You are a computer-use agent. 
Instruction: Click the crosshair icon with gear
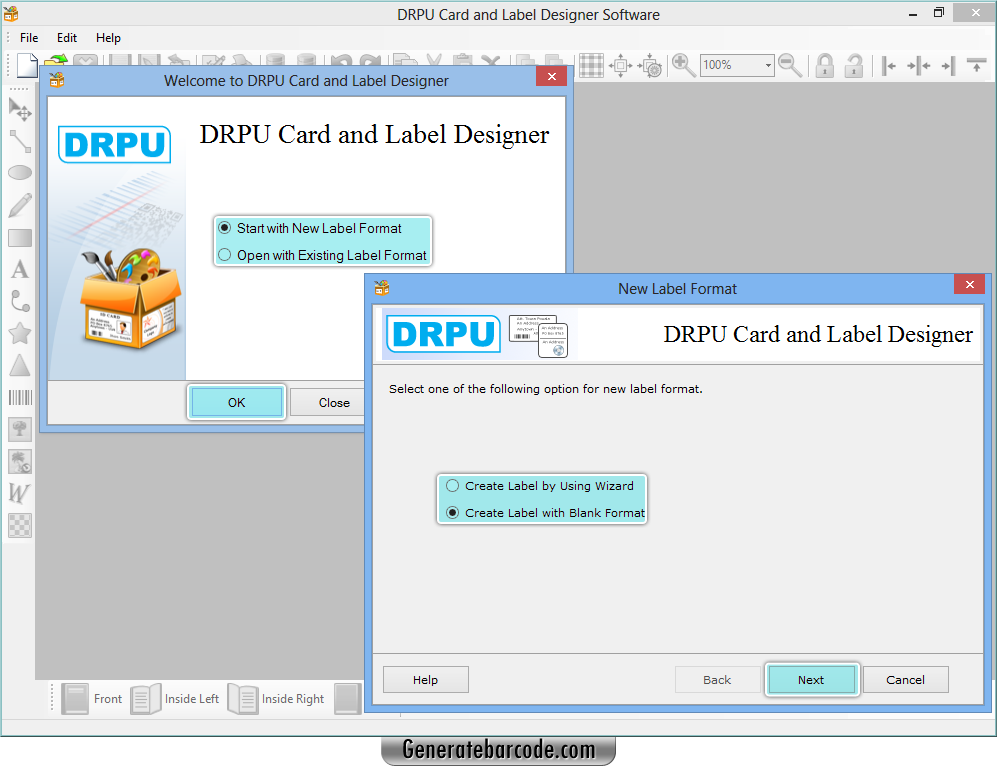tap(650, 65)
